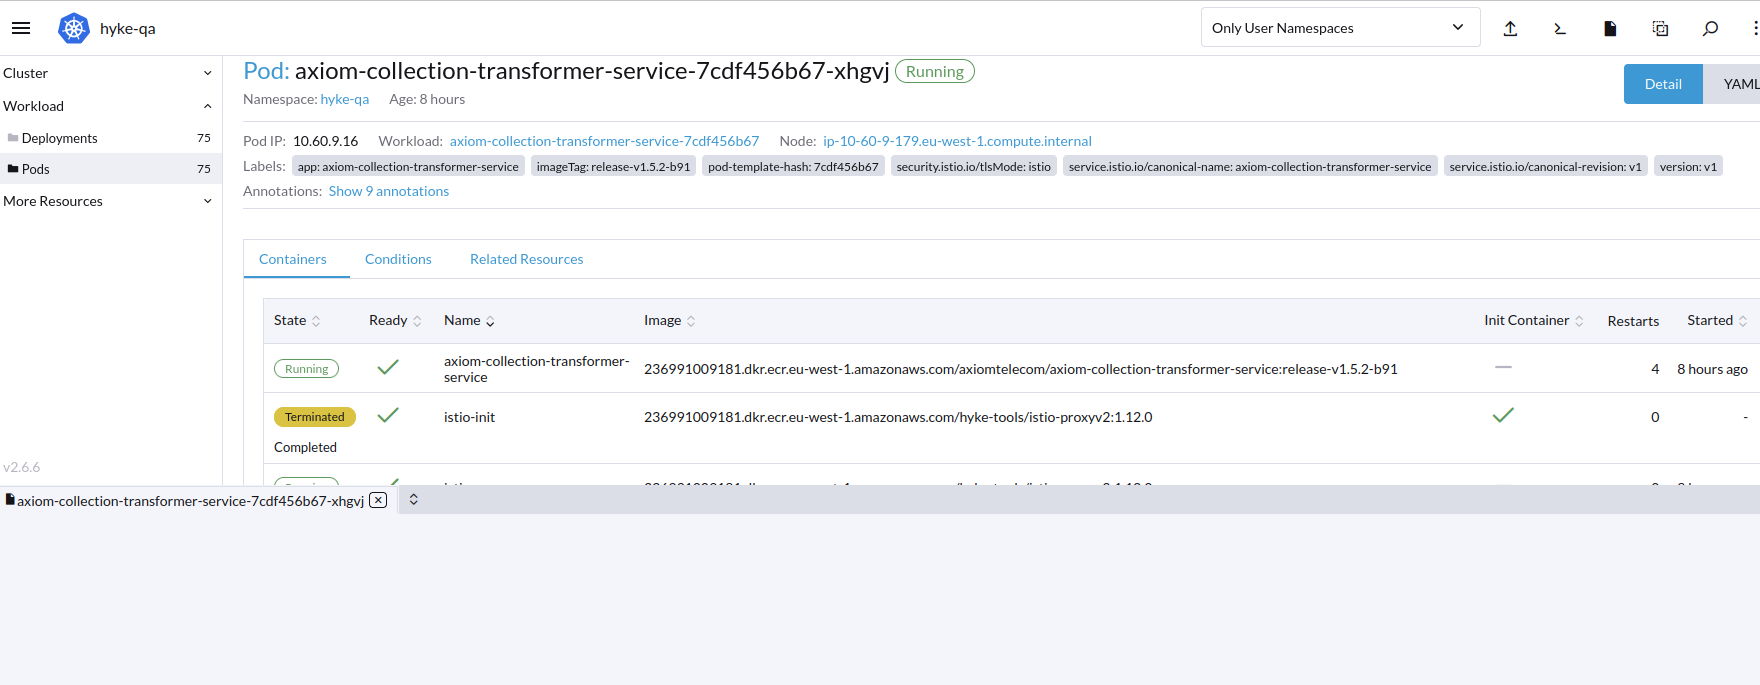
Task: Click the Pods folder icon in sidebar
Action: point(13,169)
